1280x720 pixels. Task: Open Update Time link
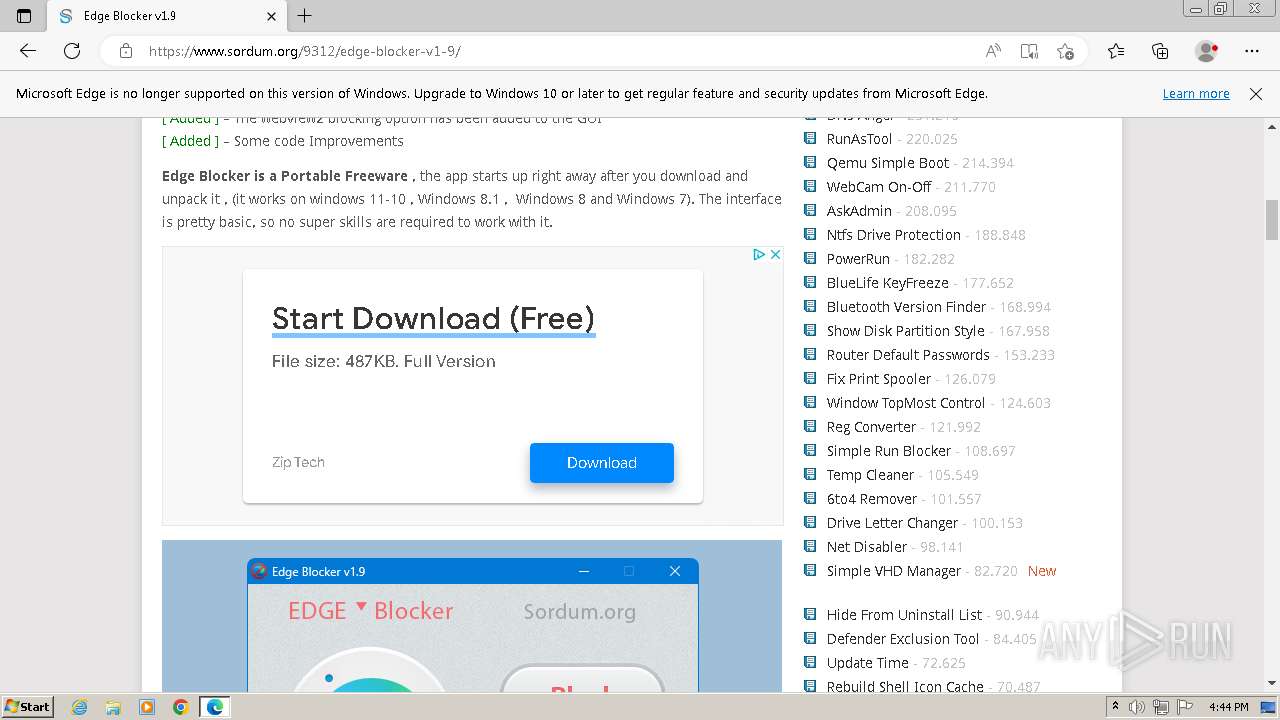(x=868, y=663)
